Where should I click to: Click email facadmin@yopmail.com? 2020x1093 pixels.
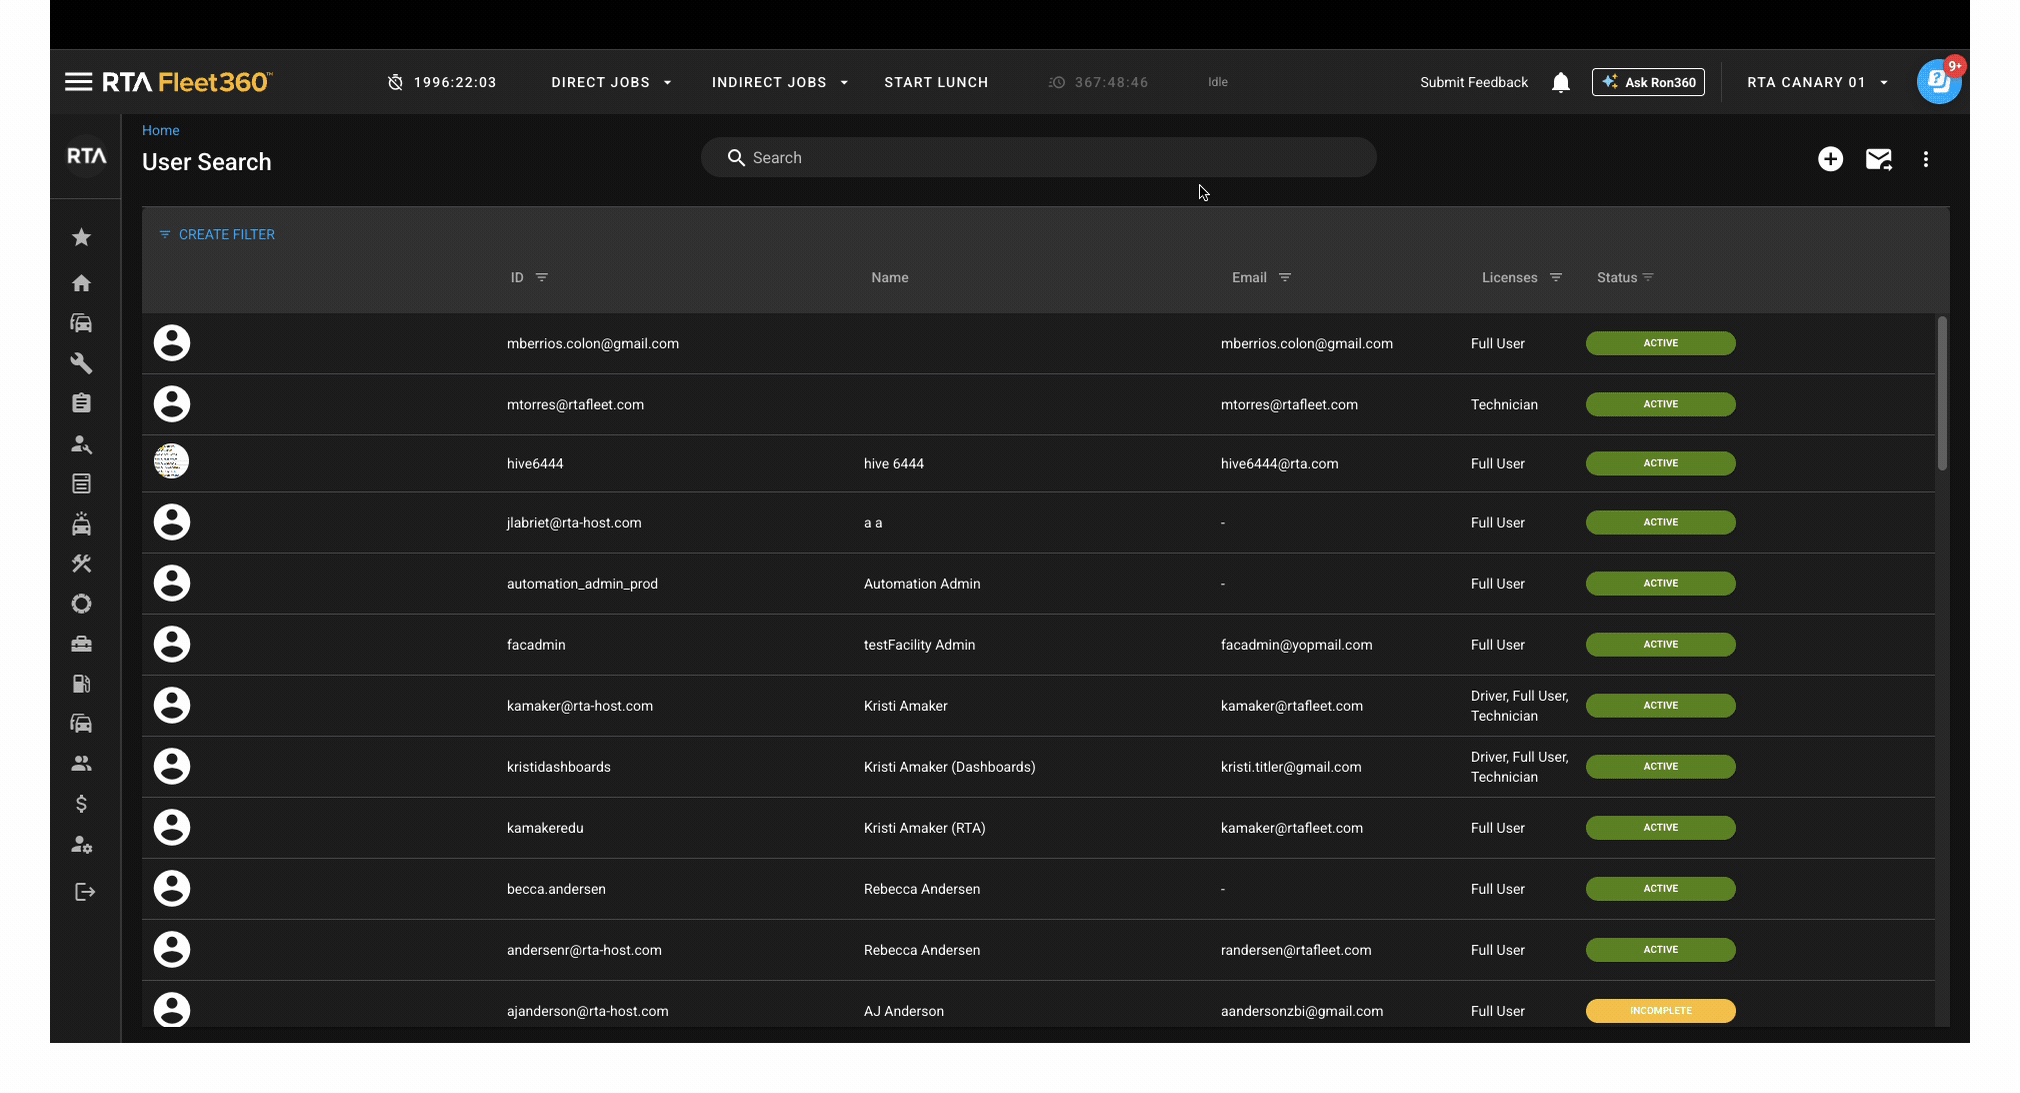coord(1296,645)
